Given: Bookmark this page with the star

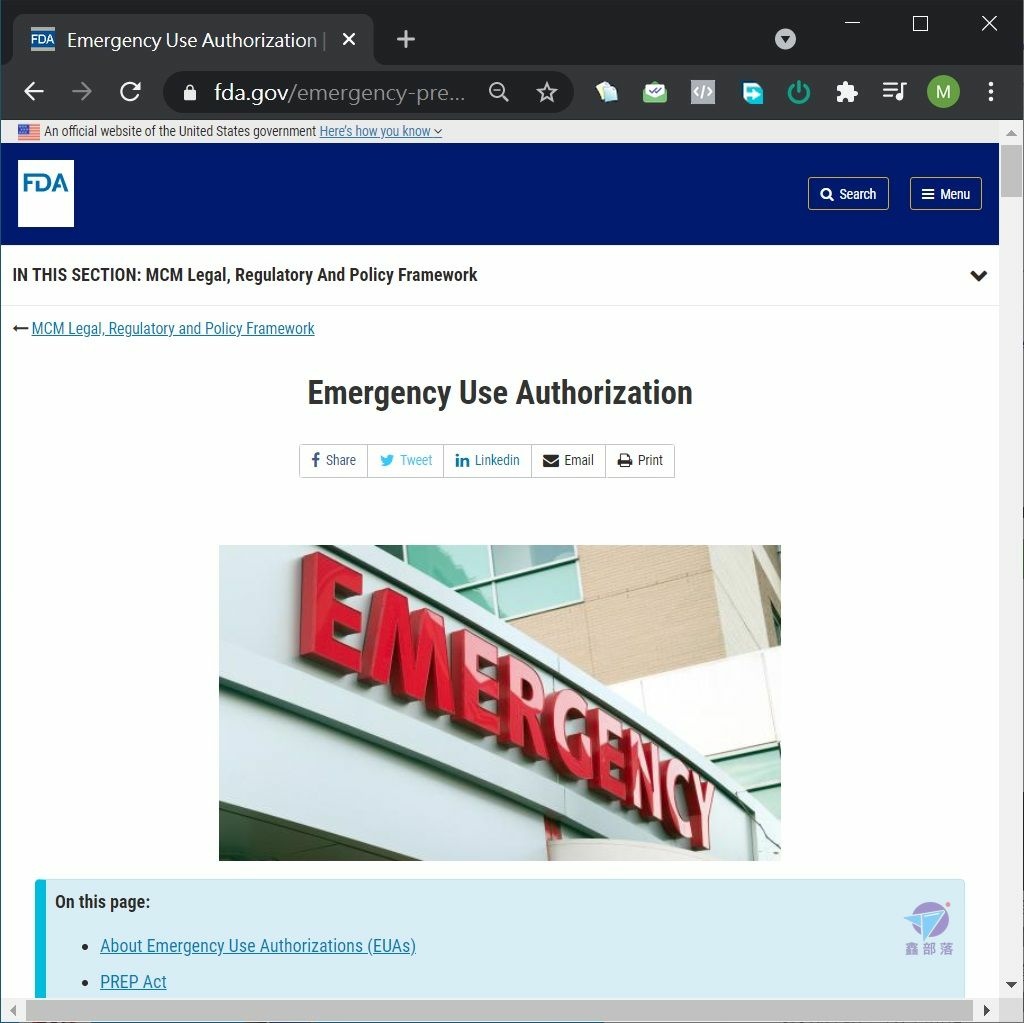Looking at the screenshot, I should point(547,92).
